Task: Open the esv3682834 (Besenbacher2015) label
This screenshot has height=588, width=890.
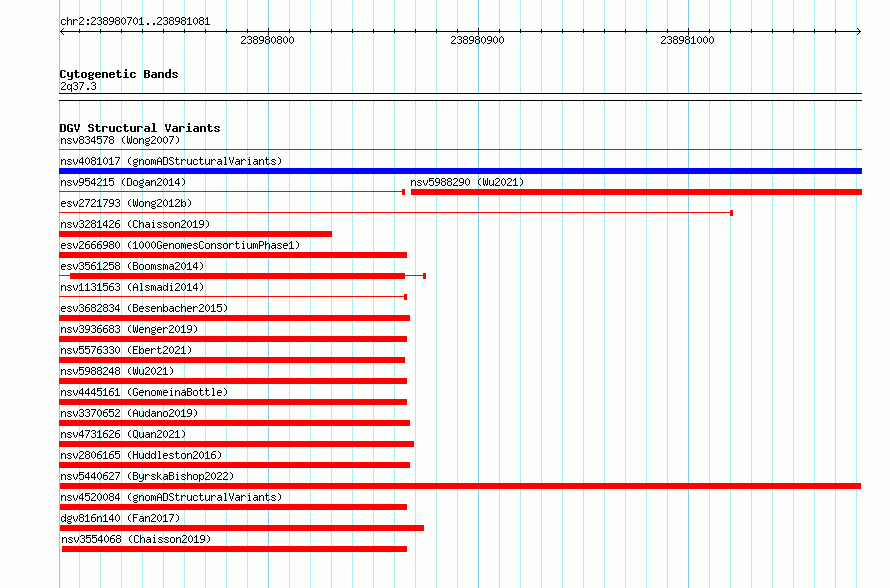Action: tap(144, 308)
